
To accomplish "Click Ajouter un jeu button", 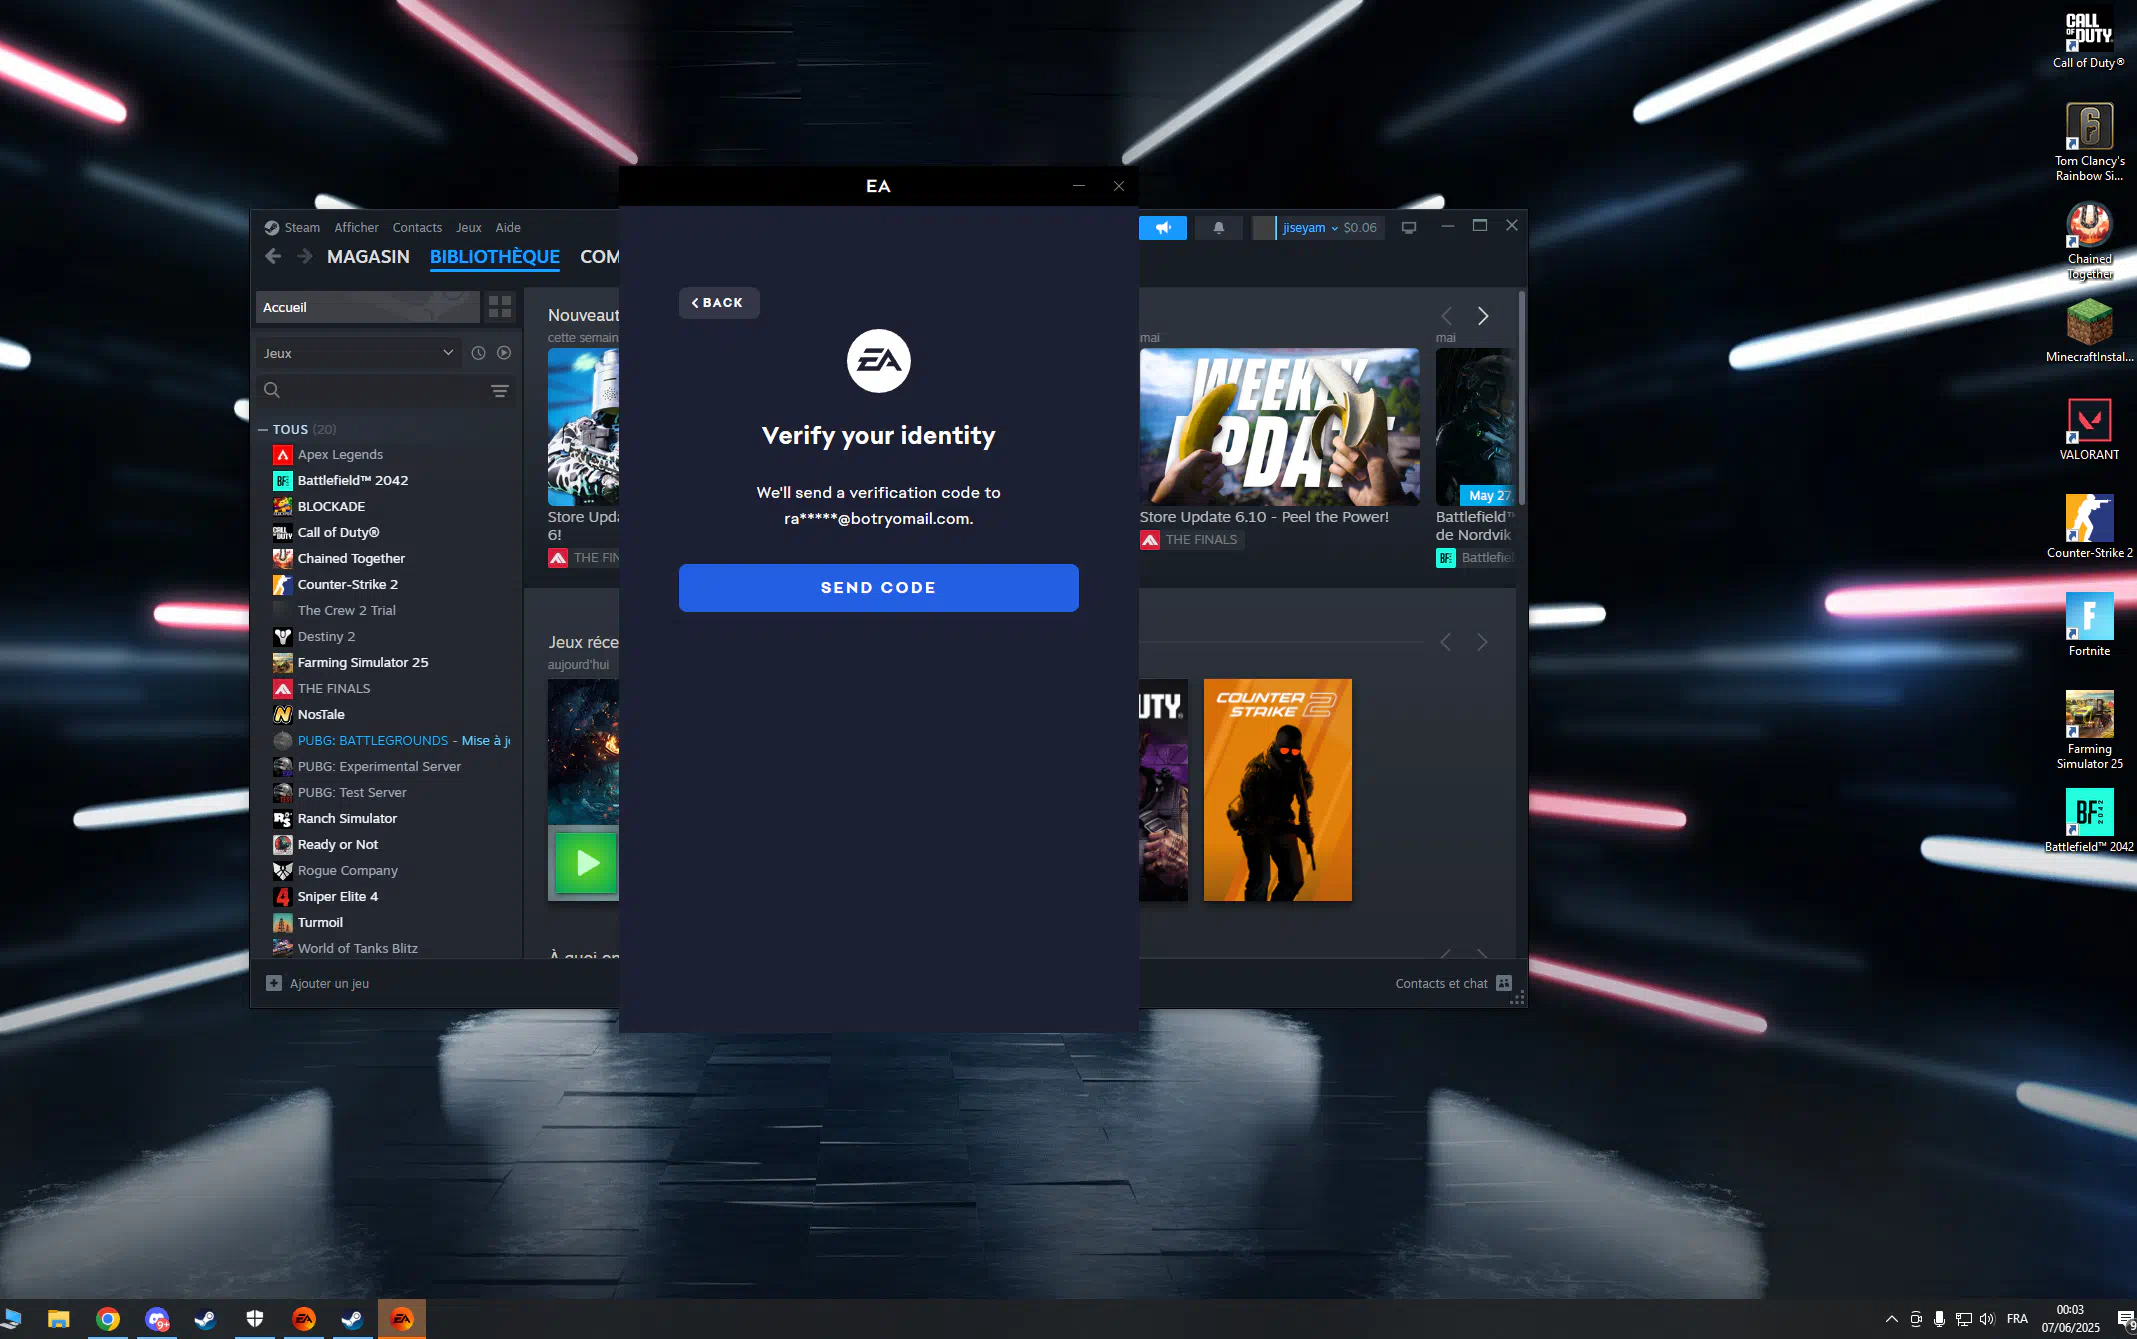I will pos(317,983).
